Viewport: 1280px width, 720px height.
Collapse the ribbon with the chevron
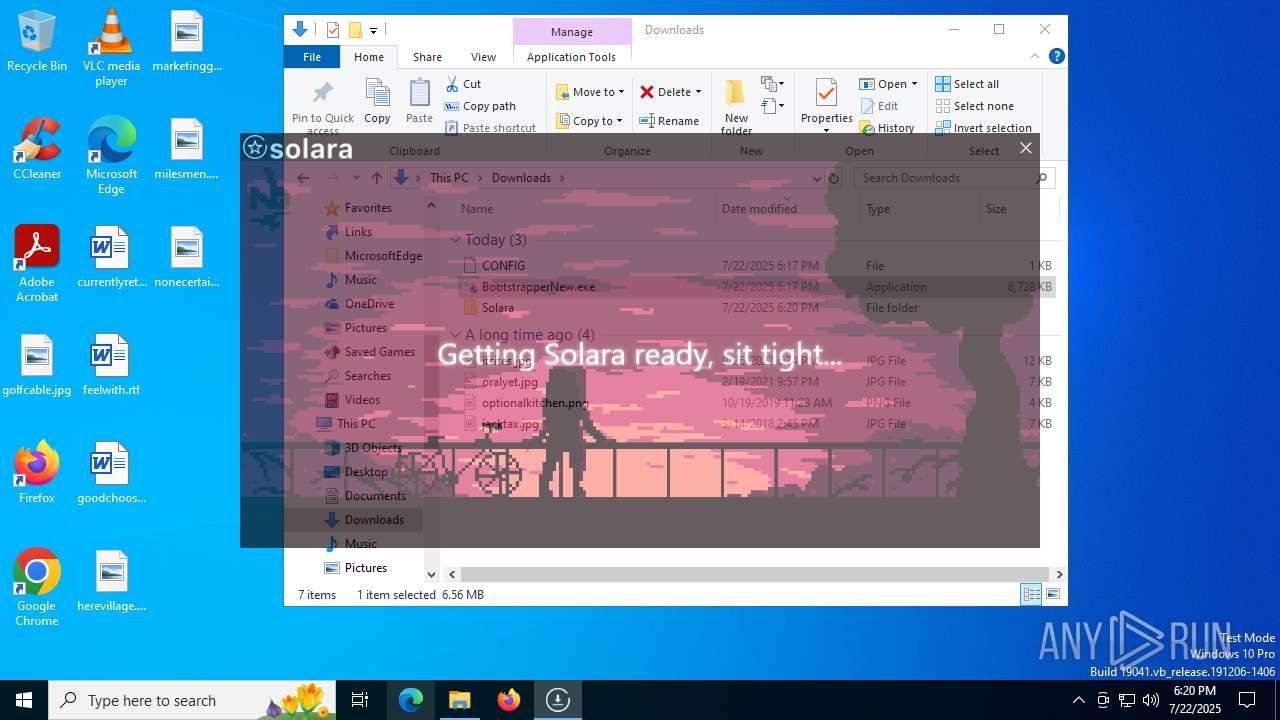(x=1035, y=57)
